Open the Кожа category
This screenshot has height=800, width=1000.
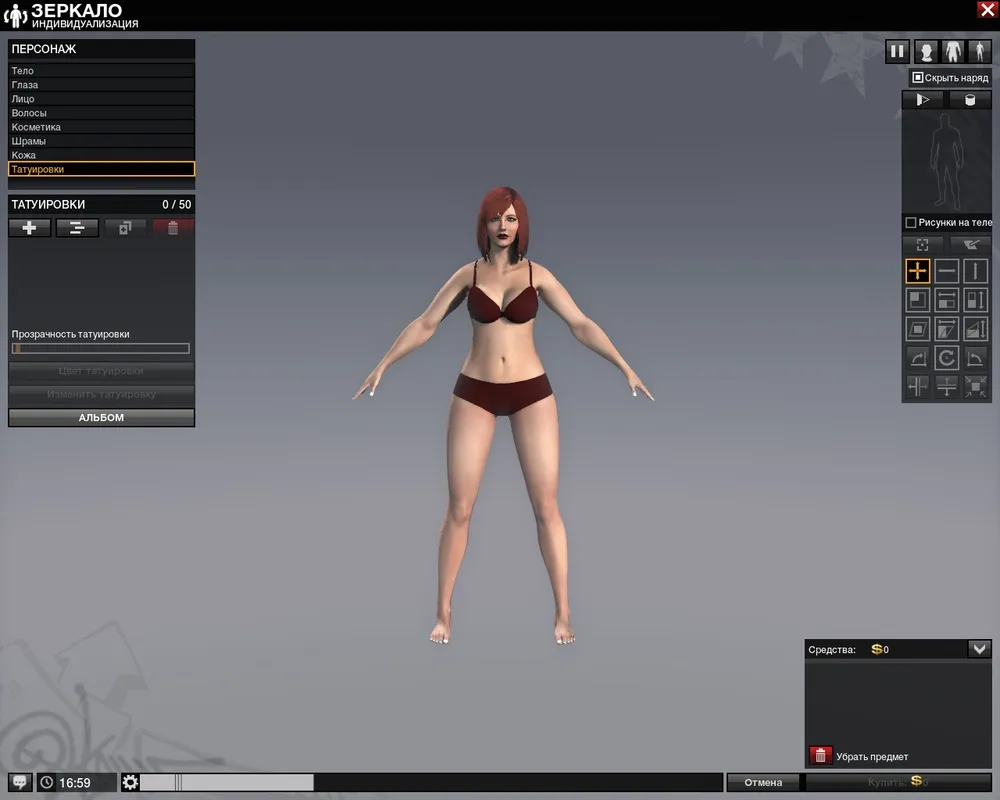(x=101, y=155)
